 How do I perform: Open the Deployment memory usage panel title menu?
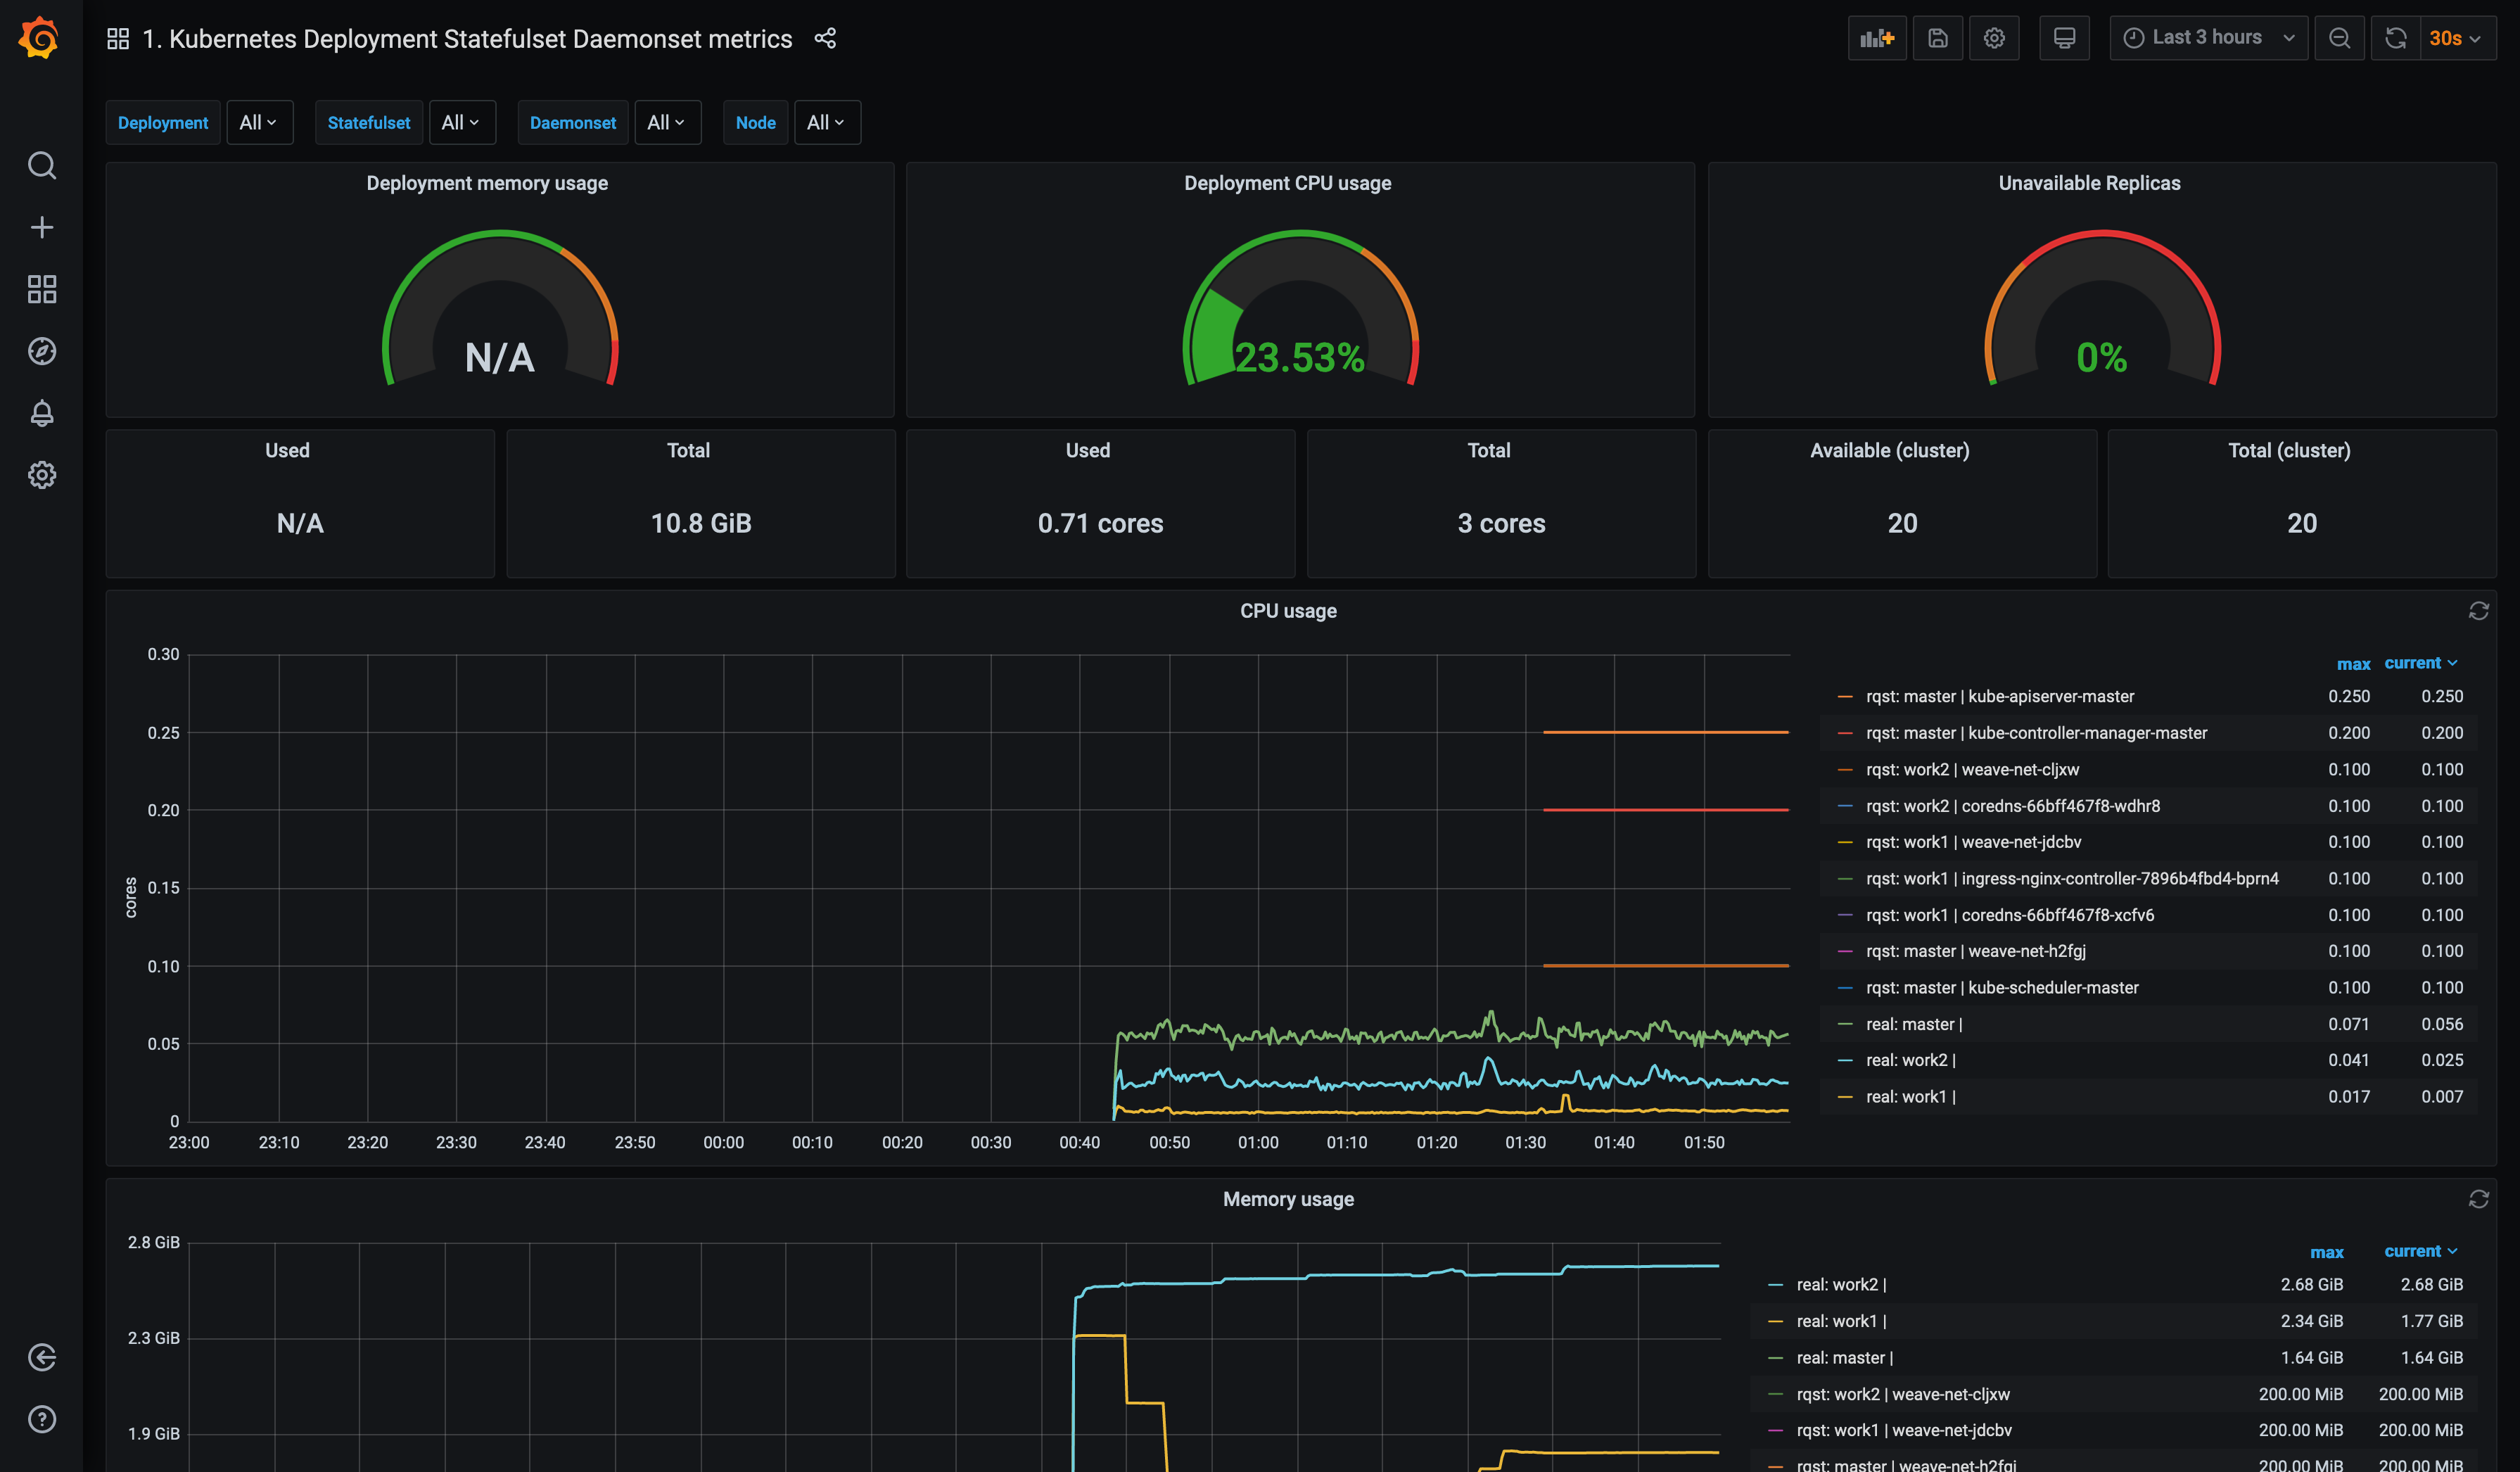(487, 183)
